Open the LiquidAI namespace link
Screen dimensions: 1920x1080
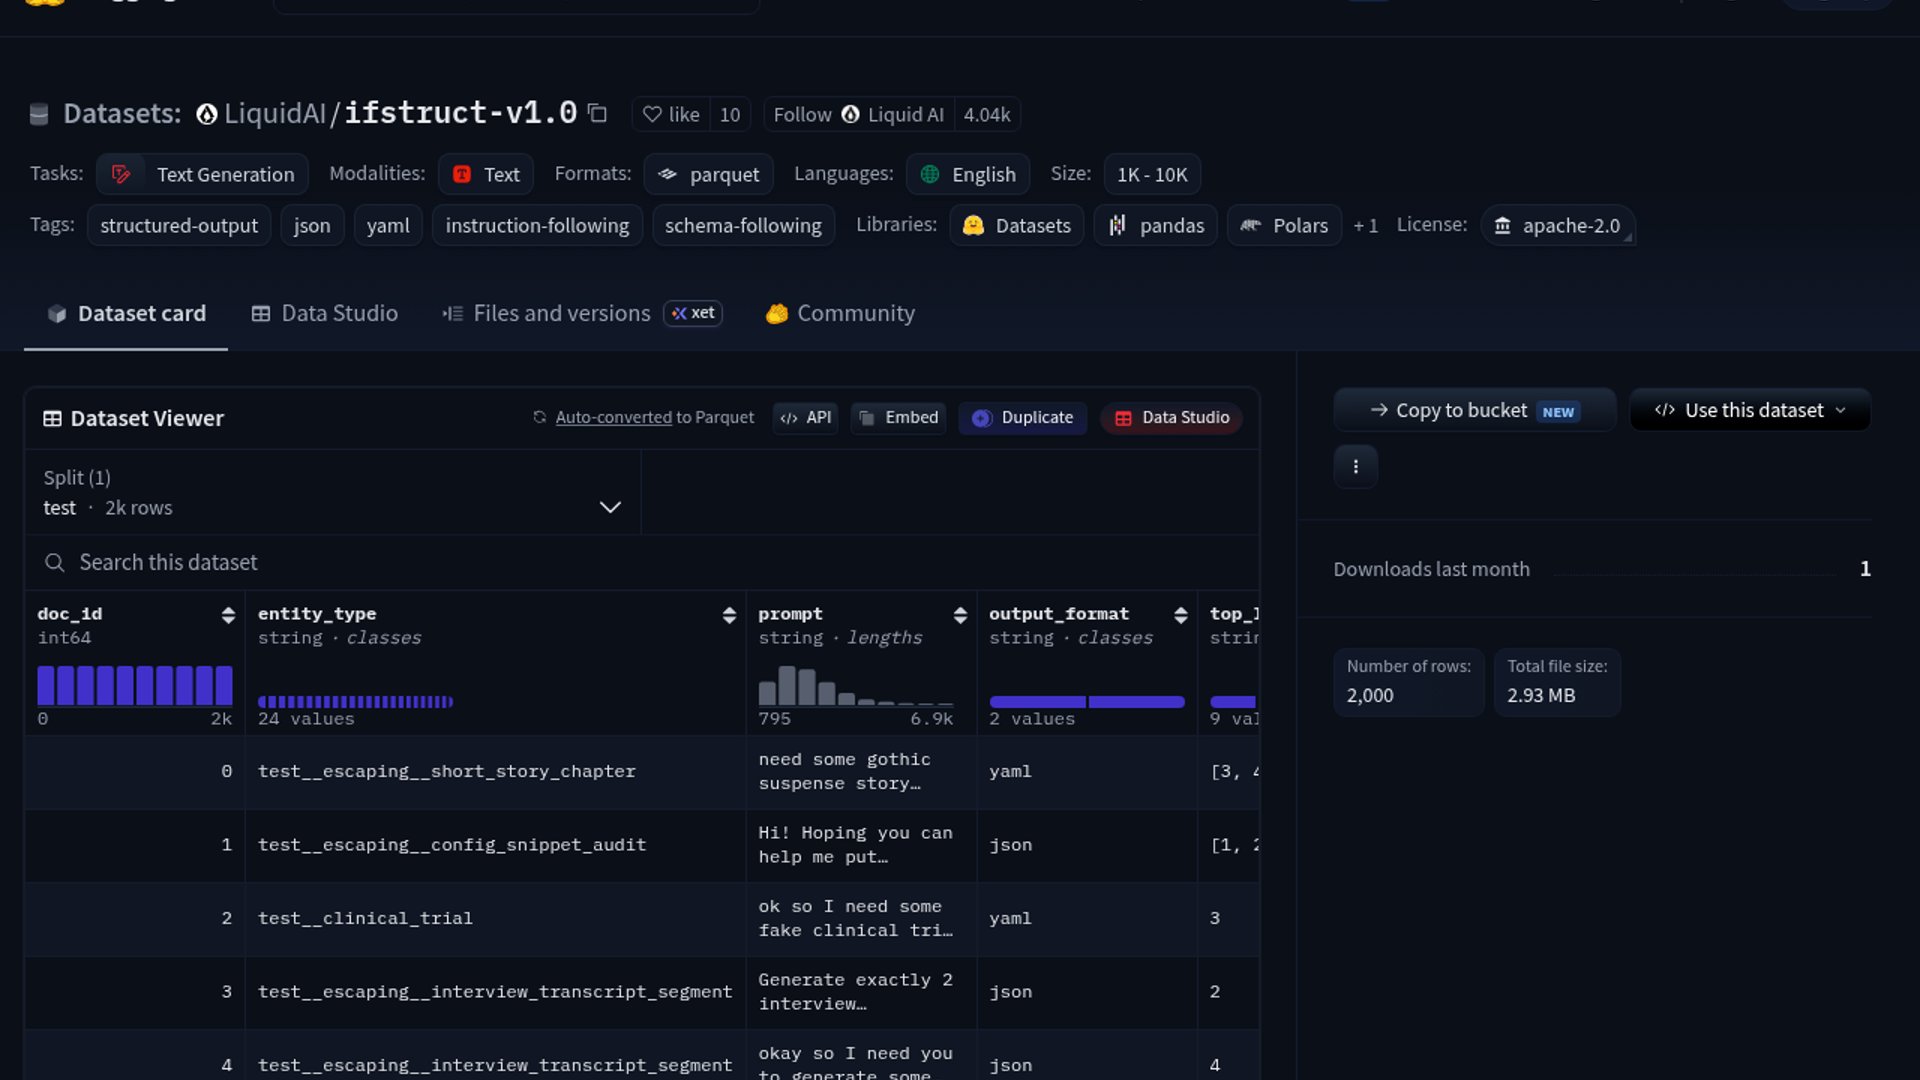(x=275, y=113)
